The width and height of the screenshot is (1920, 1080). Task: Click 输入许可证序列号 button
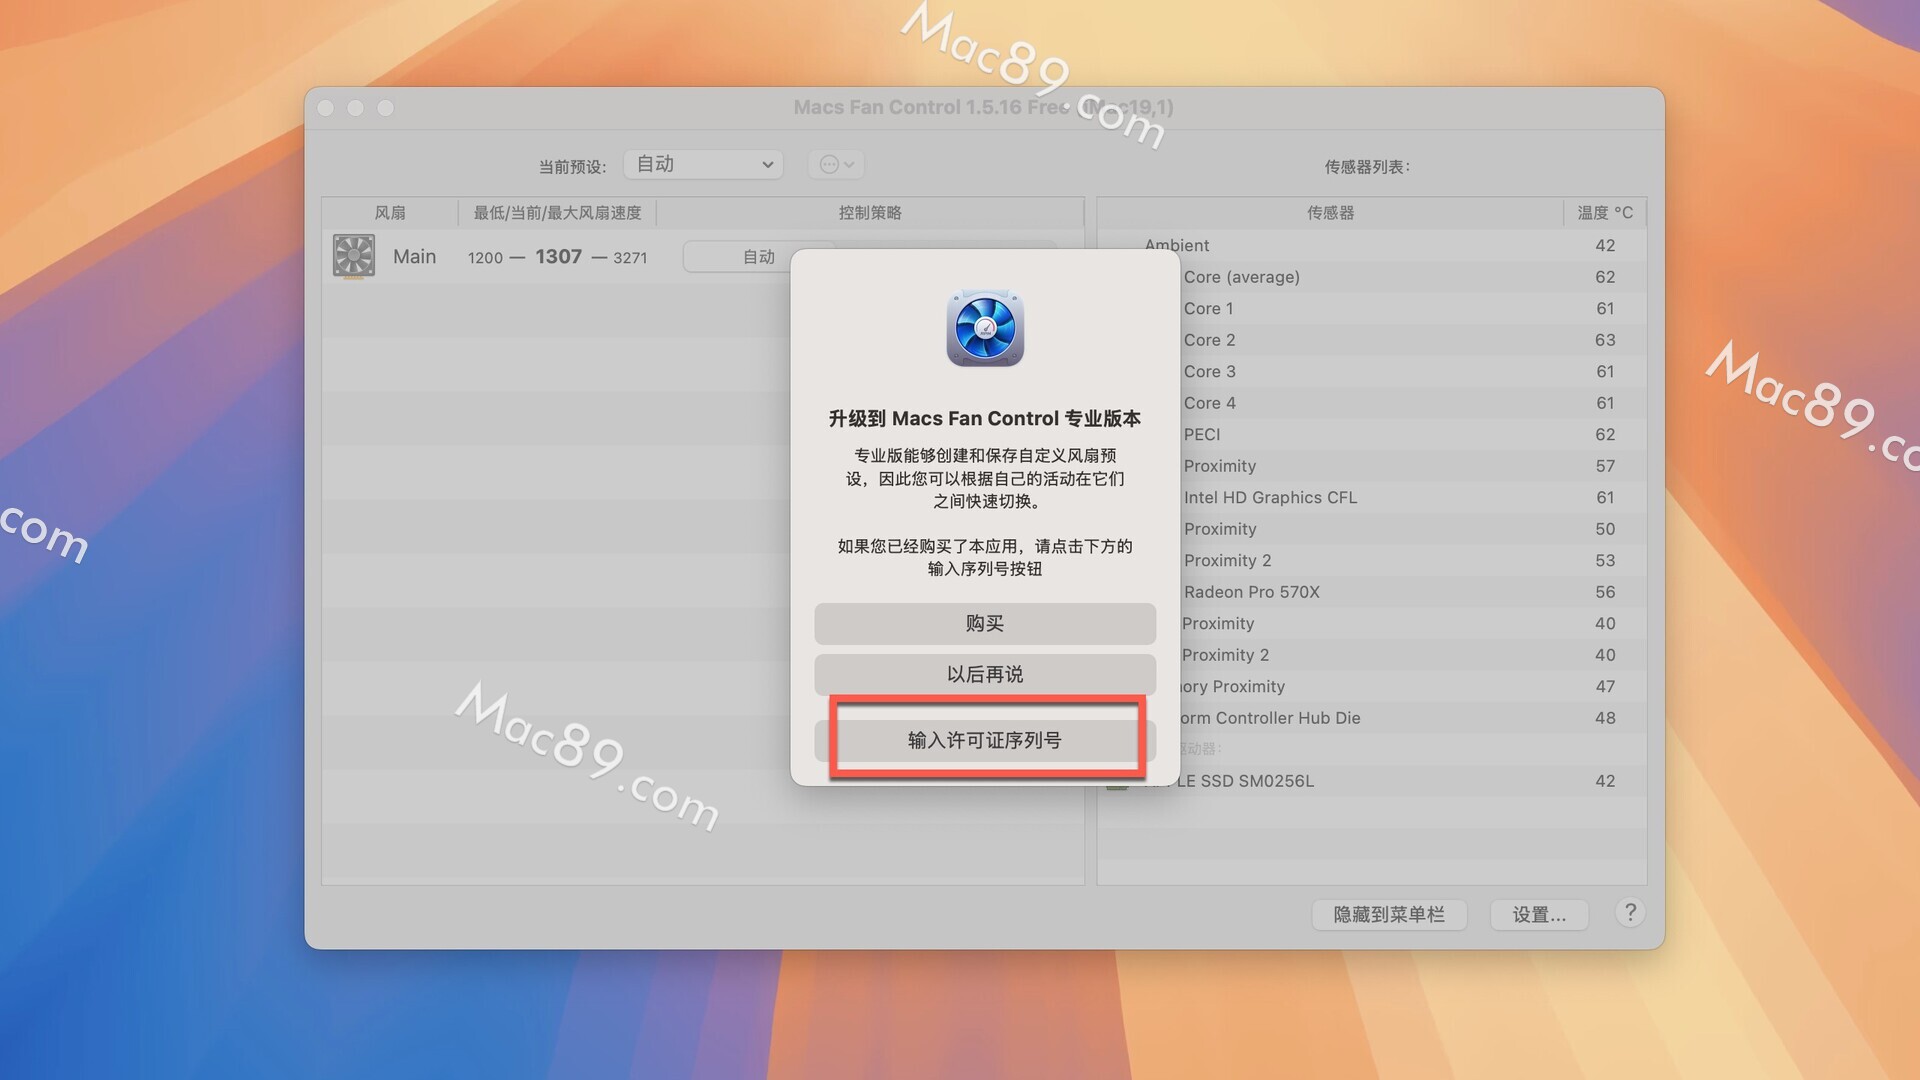(x=985, y=740)
